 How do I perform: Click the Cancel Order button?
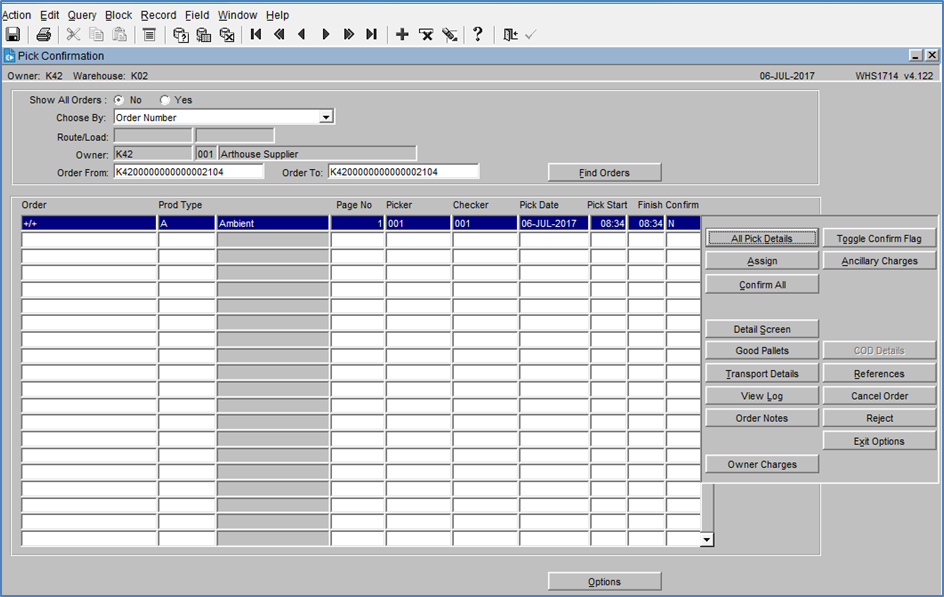tap(879, 396)
